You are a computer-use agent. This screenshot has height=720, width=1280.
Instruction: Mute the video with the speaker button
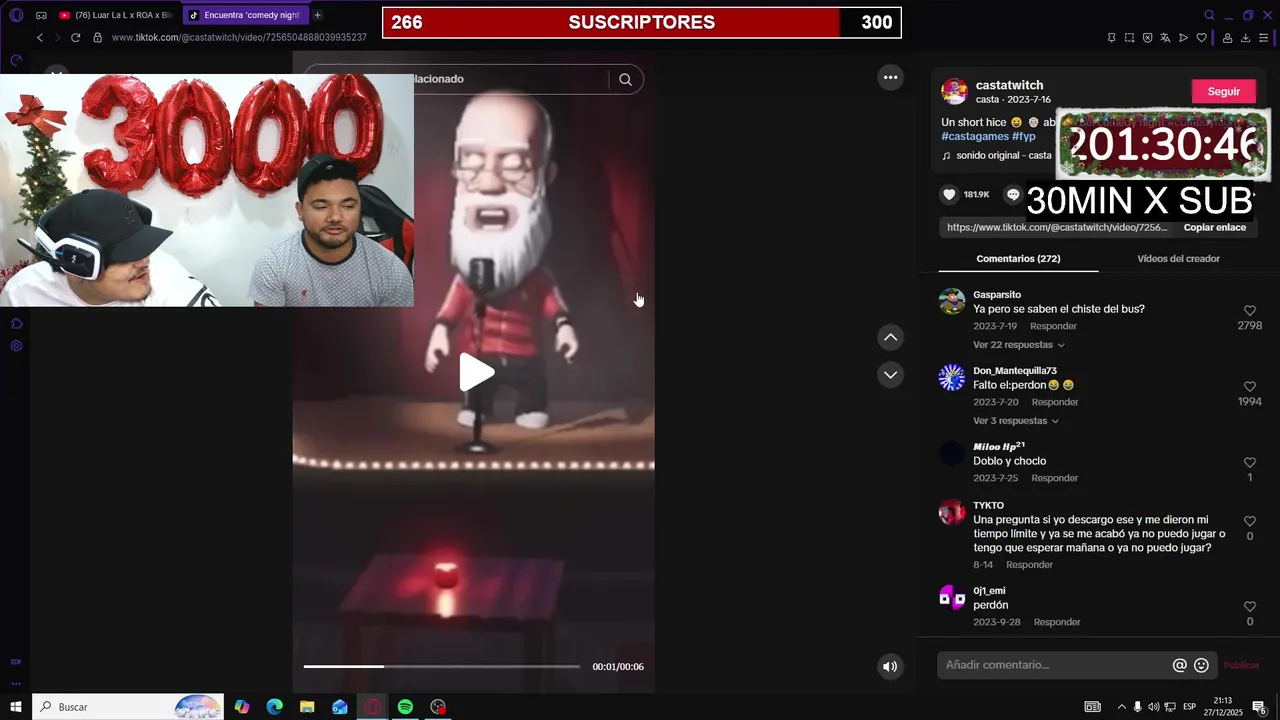point(890,666)
